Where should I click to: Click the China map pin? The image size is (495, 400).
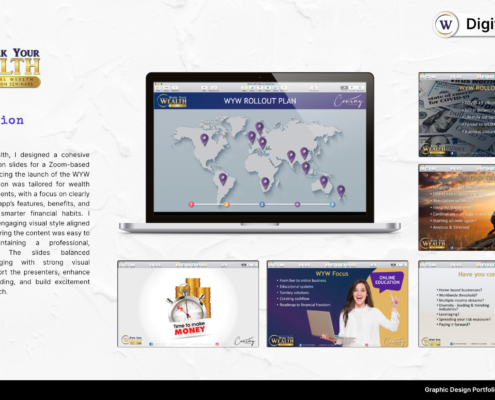[304, 153]
